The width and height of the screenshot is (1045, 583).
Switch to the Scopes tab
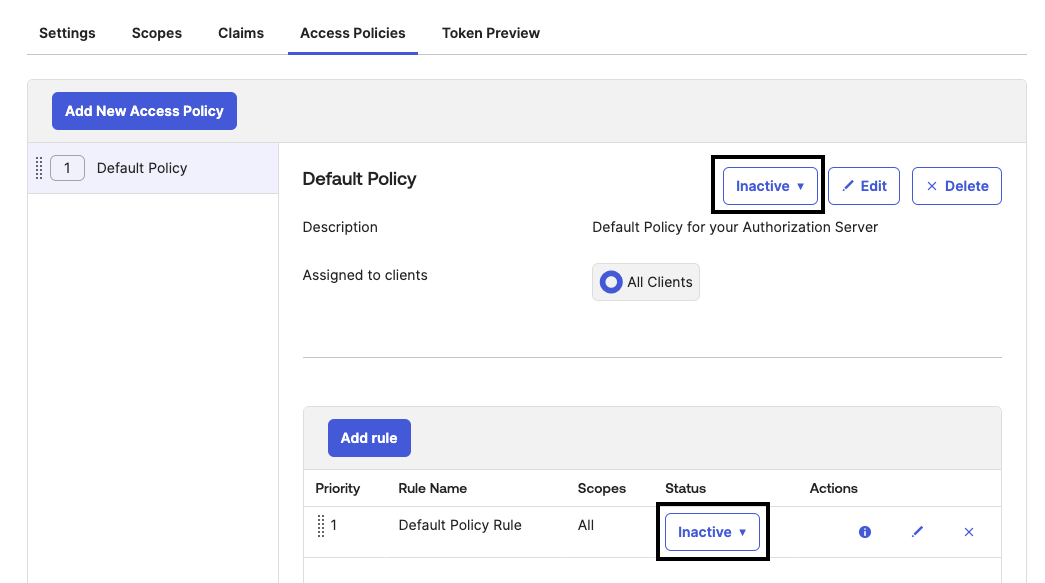pyautogui.click(x=157, y=33)
